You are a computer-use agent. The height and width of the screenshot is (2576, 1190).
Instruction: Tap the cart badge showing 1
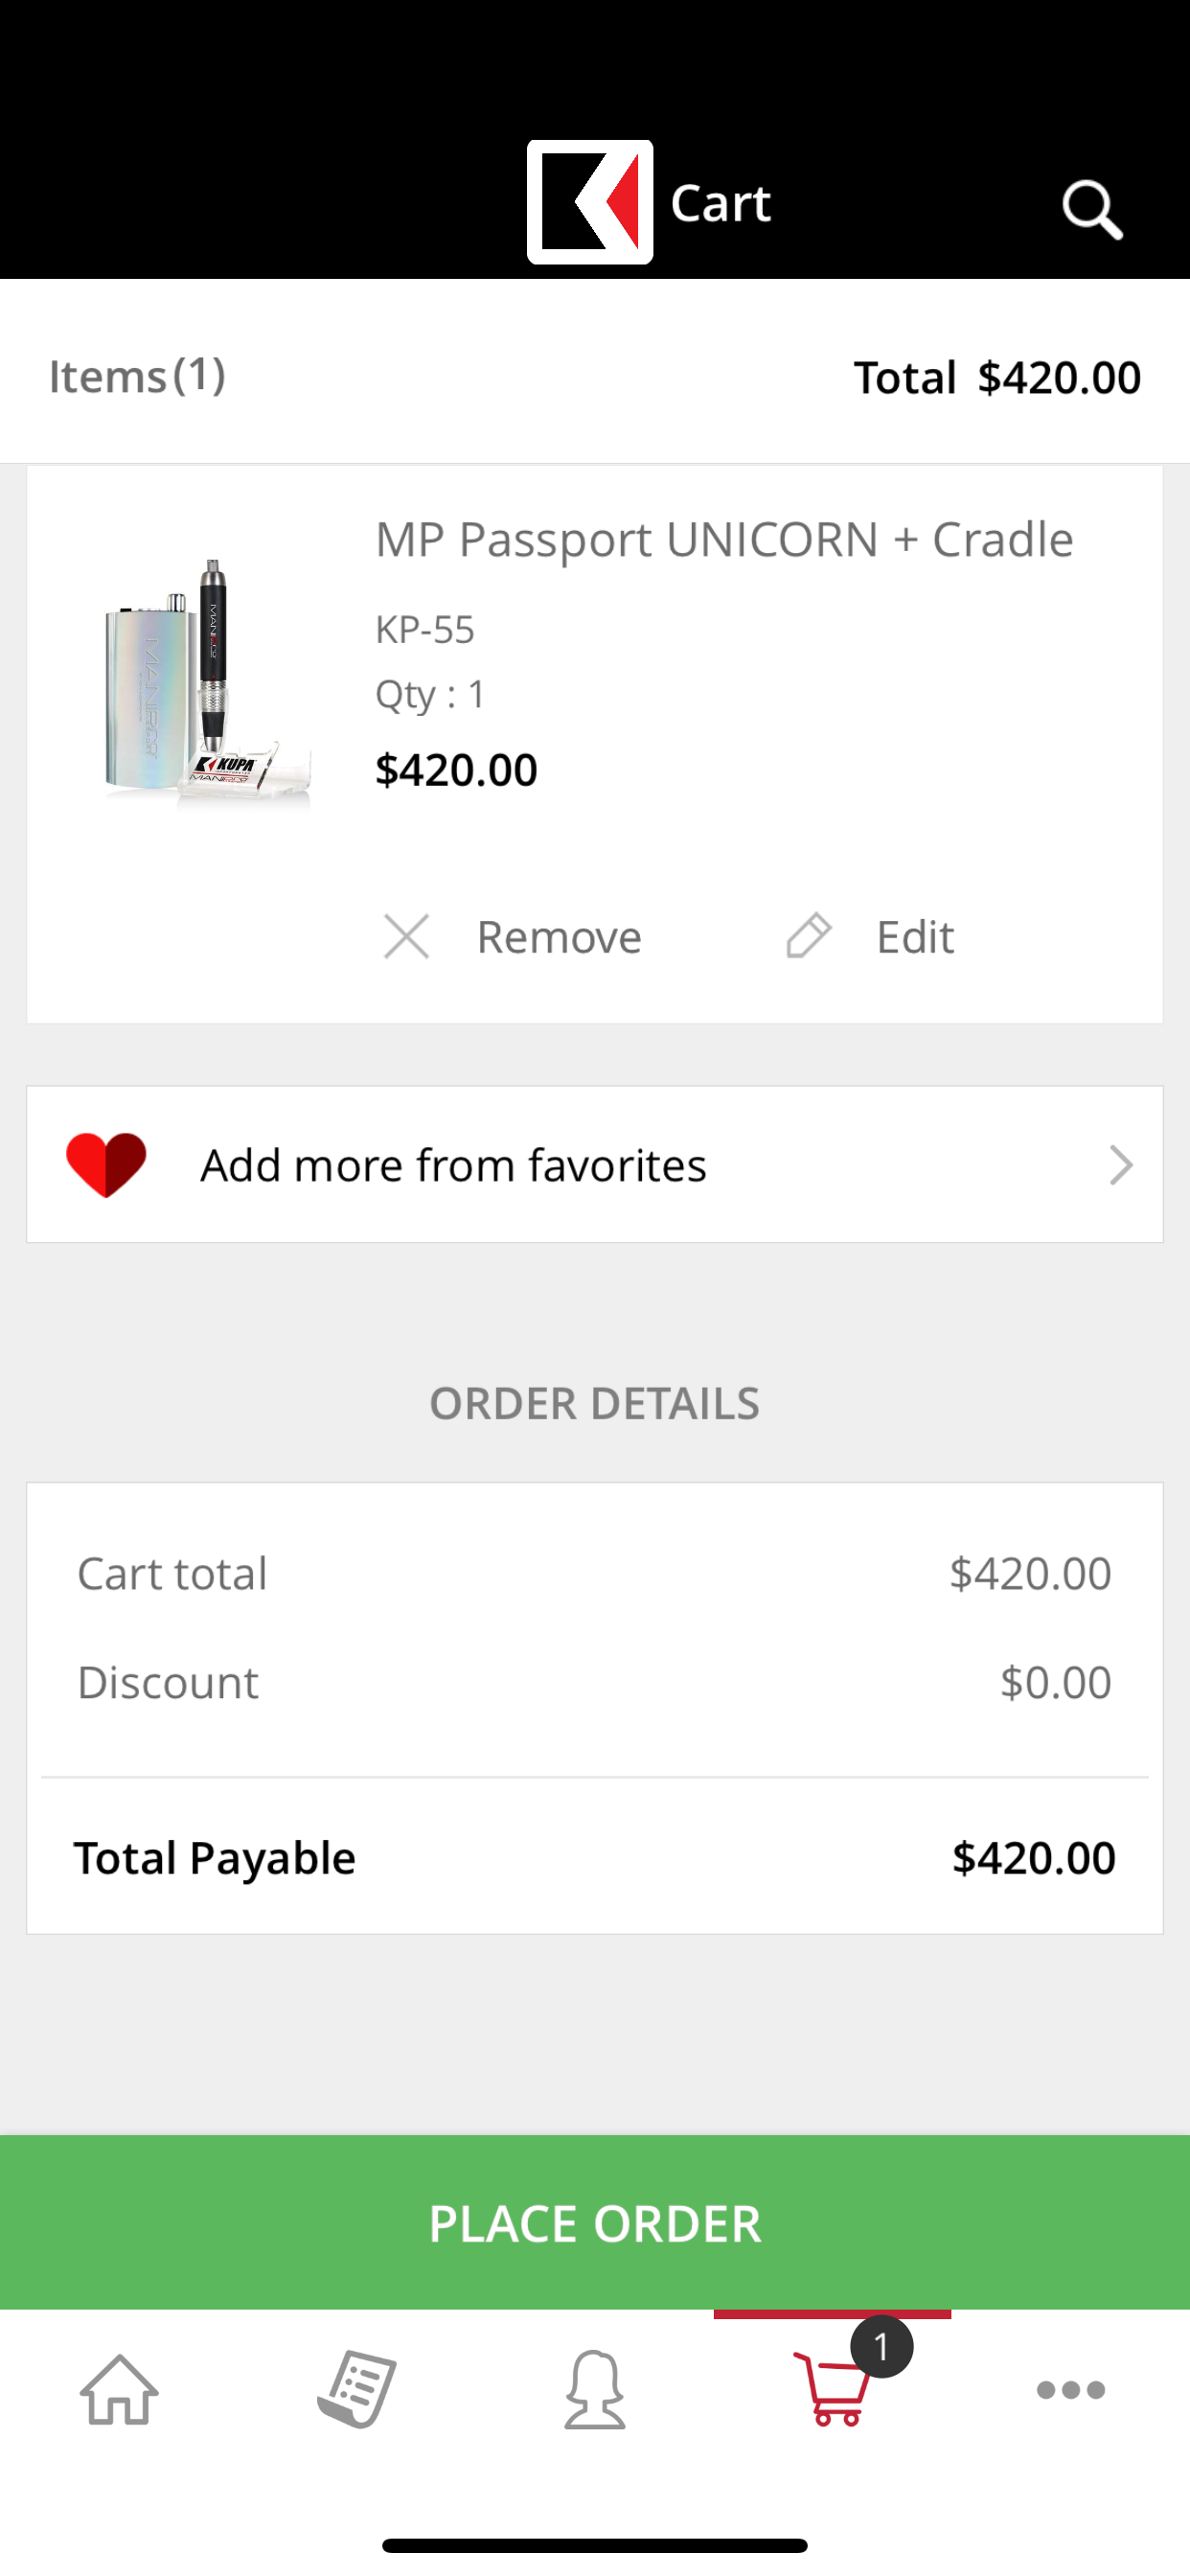pos(881,2346)
